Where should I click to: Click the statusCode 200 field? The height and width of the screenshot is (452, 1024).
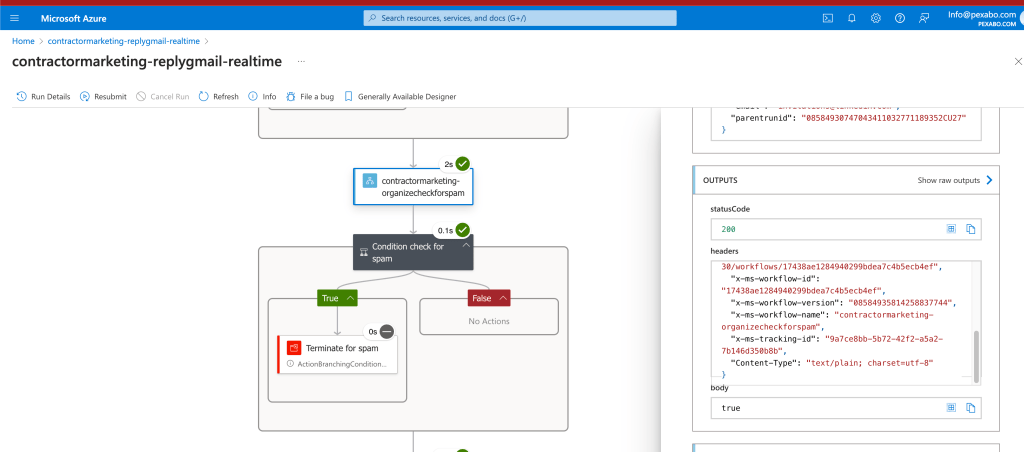846,229
